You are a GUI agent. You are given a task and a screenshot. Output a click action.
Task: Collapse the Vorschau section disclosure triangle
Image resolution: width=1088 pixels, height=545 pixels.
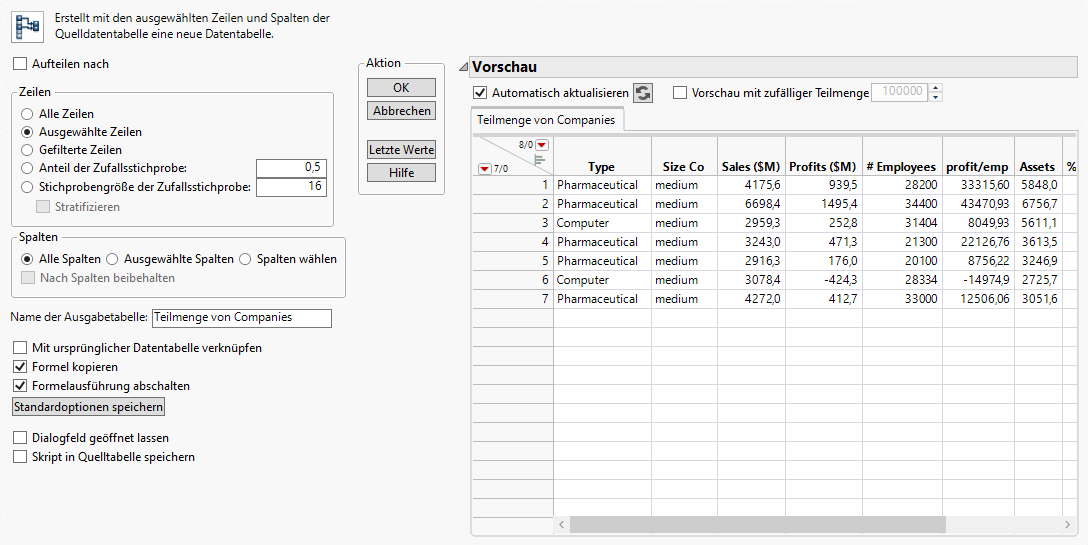[x=462, y=68]
